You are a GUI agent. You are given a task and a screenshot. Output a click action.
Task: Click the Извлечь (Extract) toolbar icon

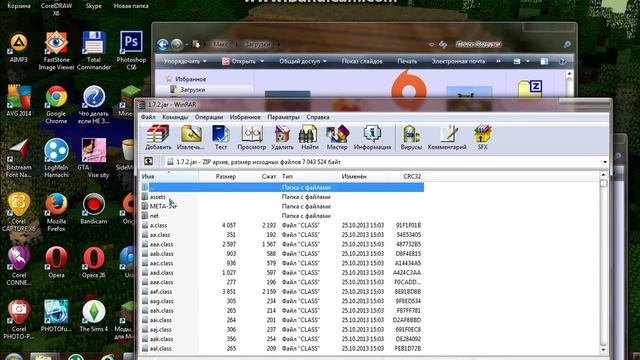pos(191,138)
